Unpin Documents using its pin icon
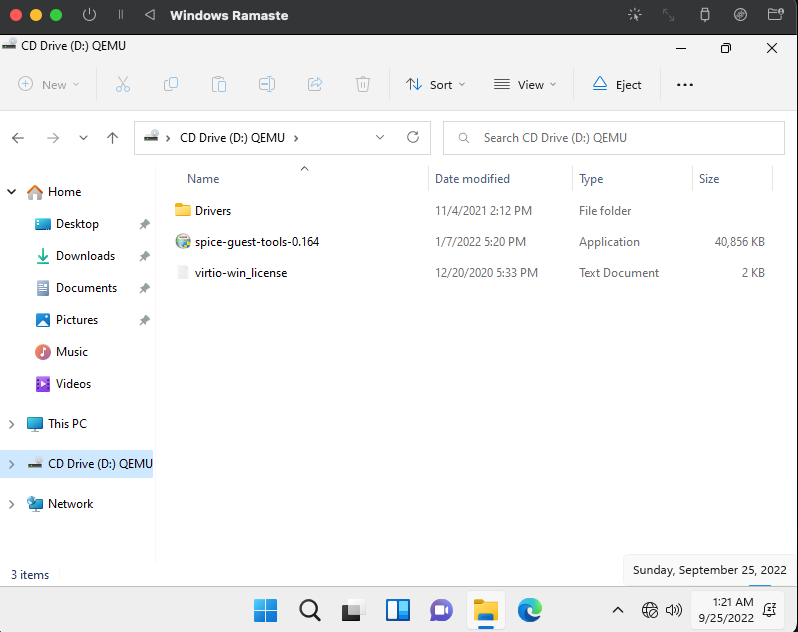This screenshot has width=798, height=632. click(x=145, y=288)
